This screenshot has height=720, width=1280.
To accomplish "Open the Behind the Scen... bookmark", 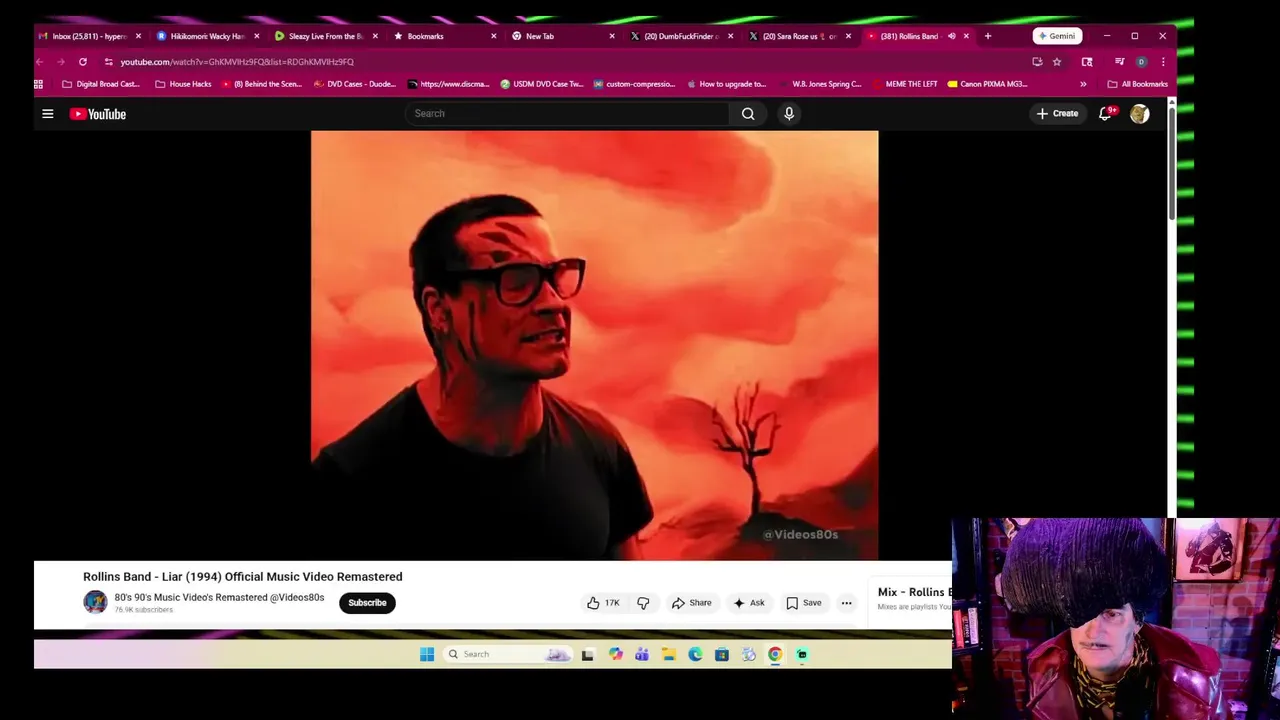I will point(262,84).
